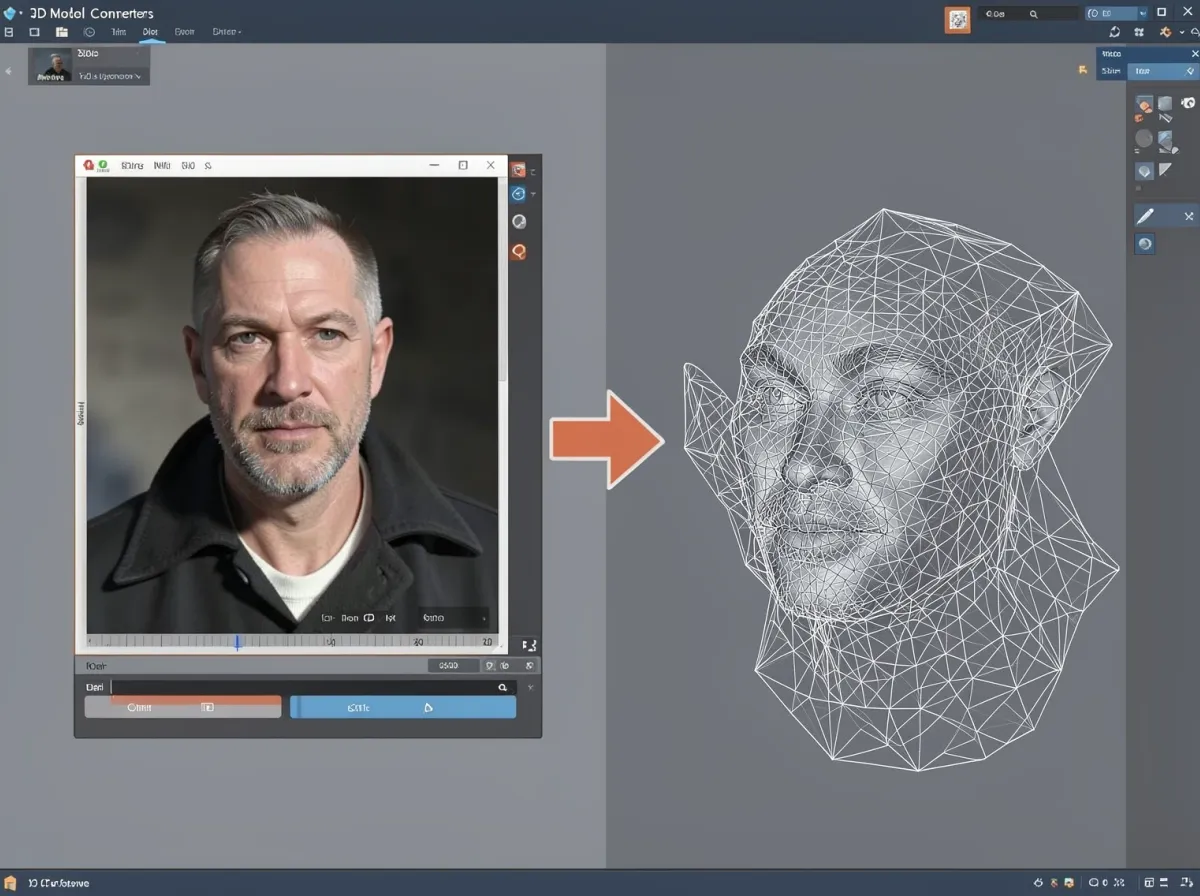The width and height of the screenshot is (1200, 896).
Task: Click the search icon inside bottom text field
Action: 503,688
